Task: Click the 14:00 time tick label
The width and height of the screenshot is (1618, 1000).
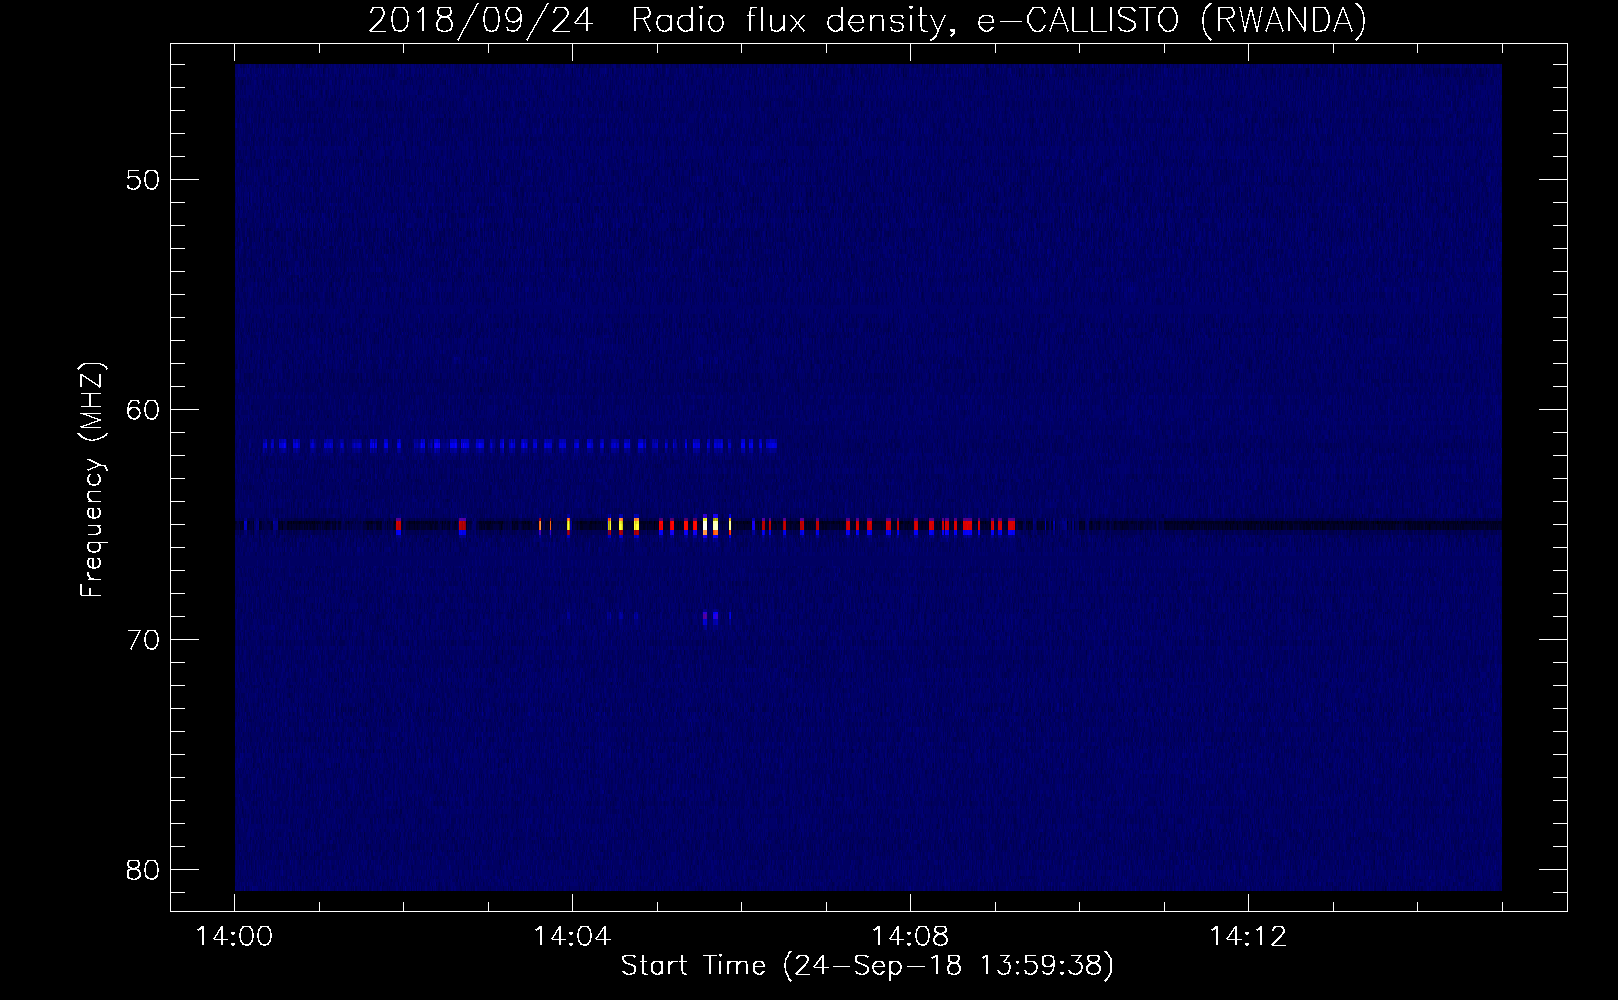Action: coord(234,937)
